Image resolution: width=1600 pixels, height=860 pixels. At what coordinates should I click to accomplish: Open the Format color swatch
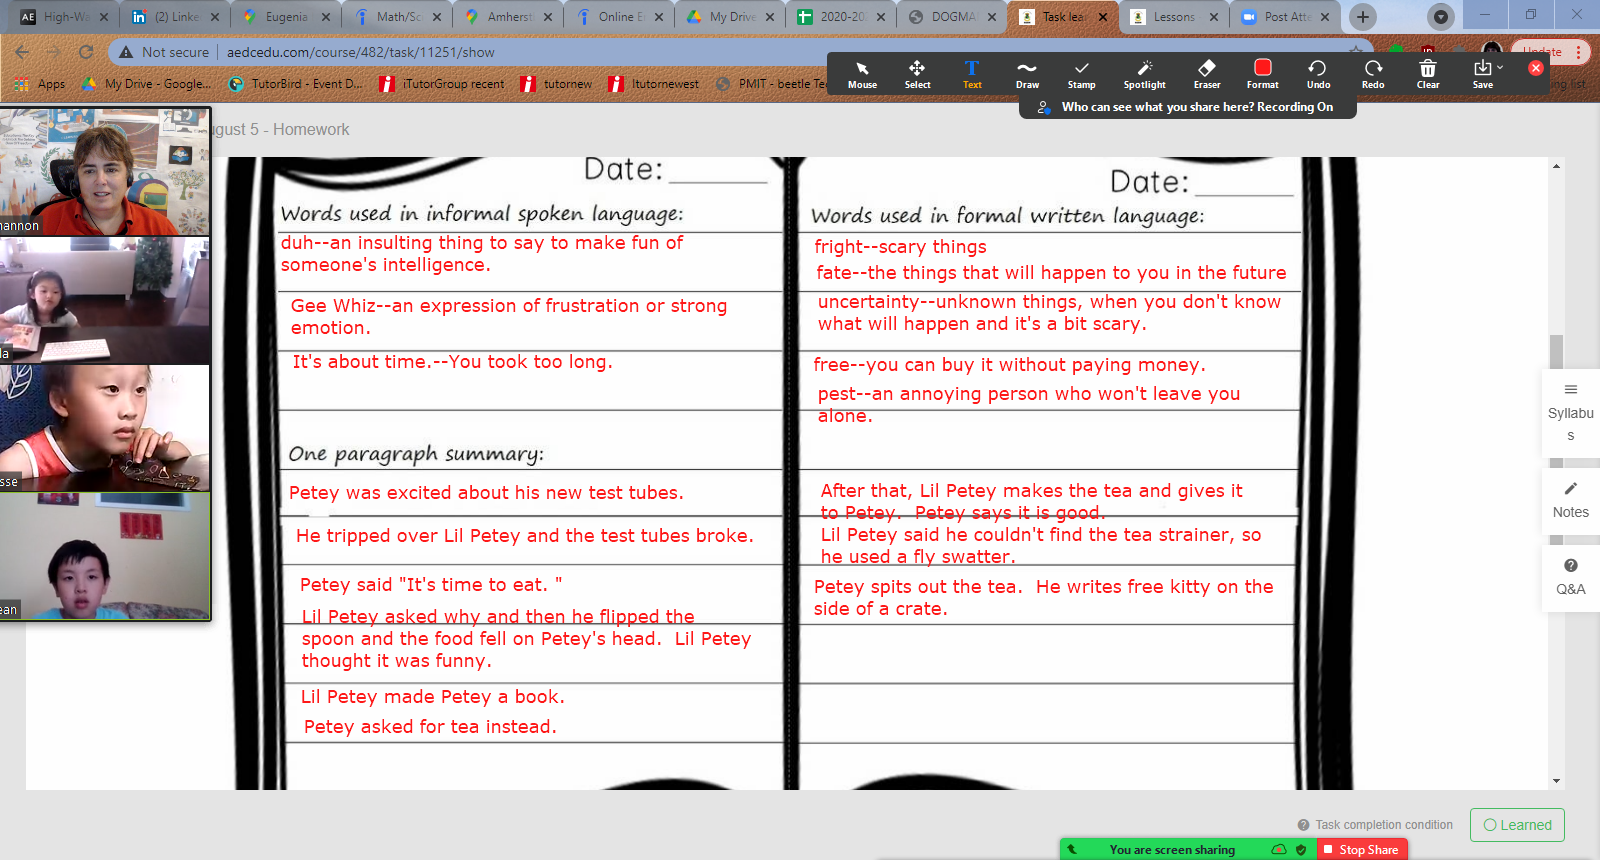(x=1262, y=74)
